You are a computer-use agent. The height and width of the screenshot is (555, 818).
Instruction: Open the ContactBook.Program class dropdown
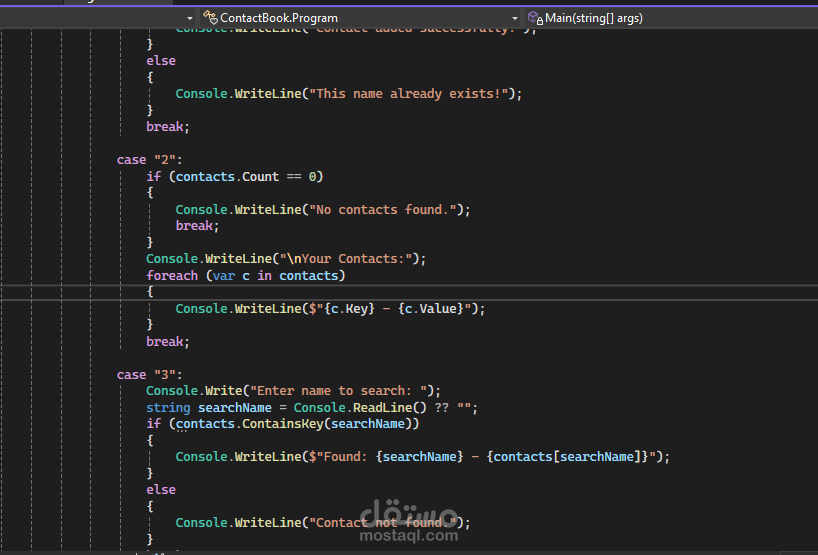coord(360,18)
